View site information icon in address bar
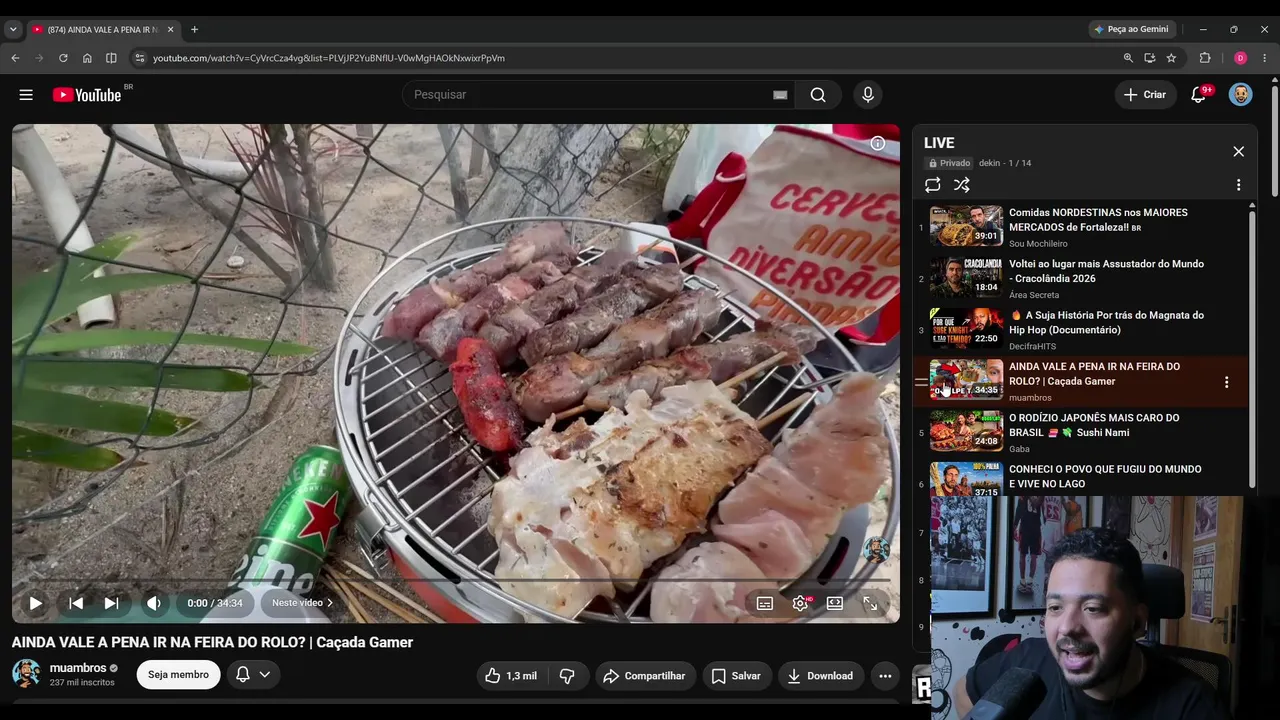The image size is (1280, 720). tap(139, 58)
